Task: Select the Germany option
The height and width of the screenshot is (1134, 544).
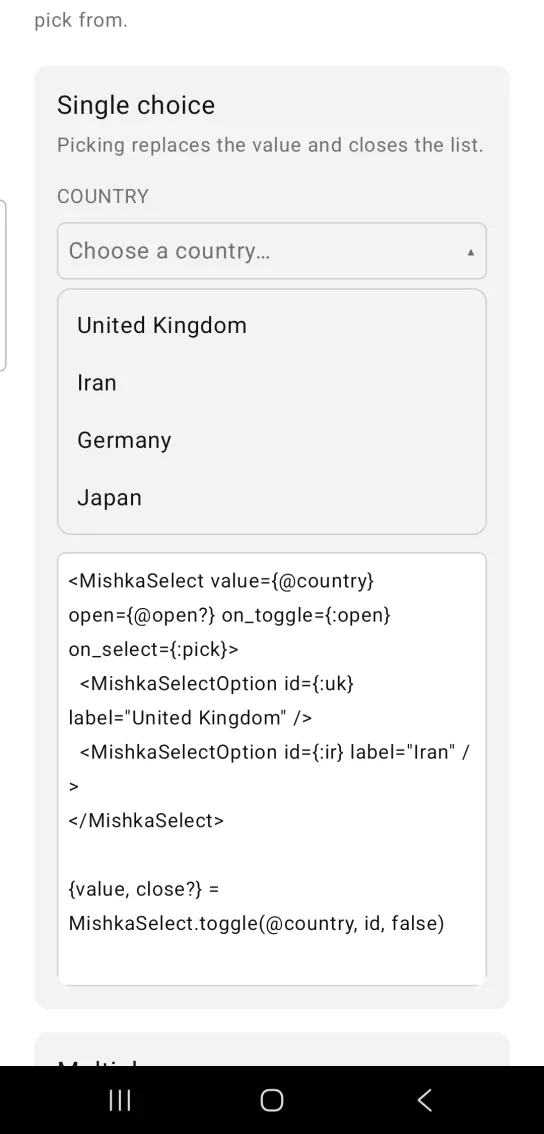Action: coord(271,440)
